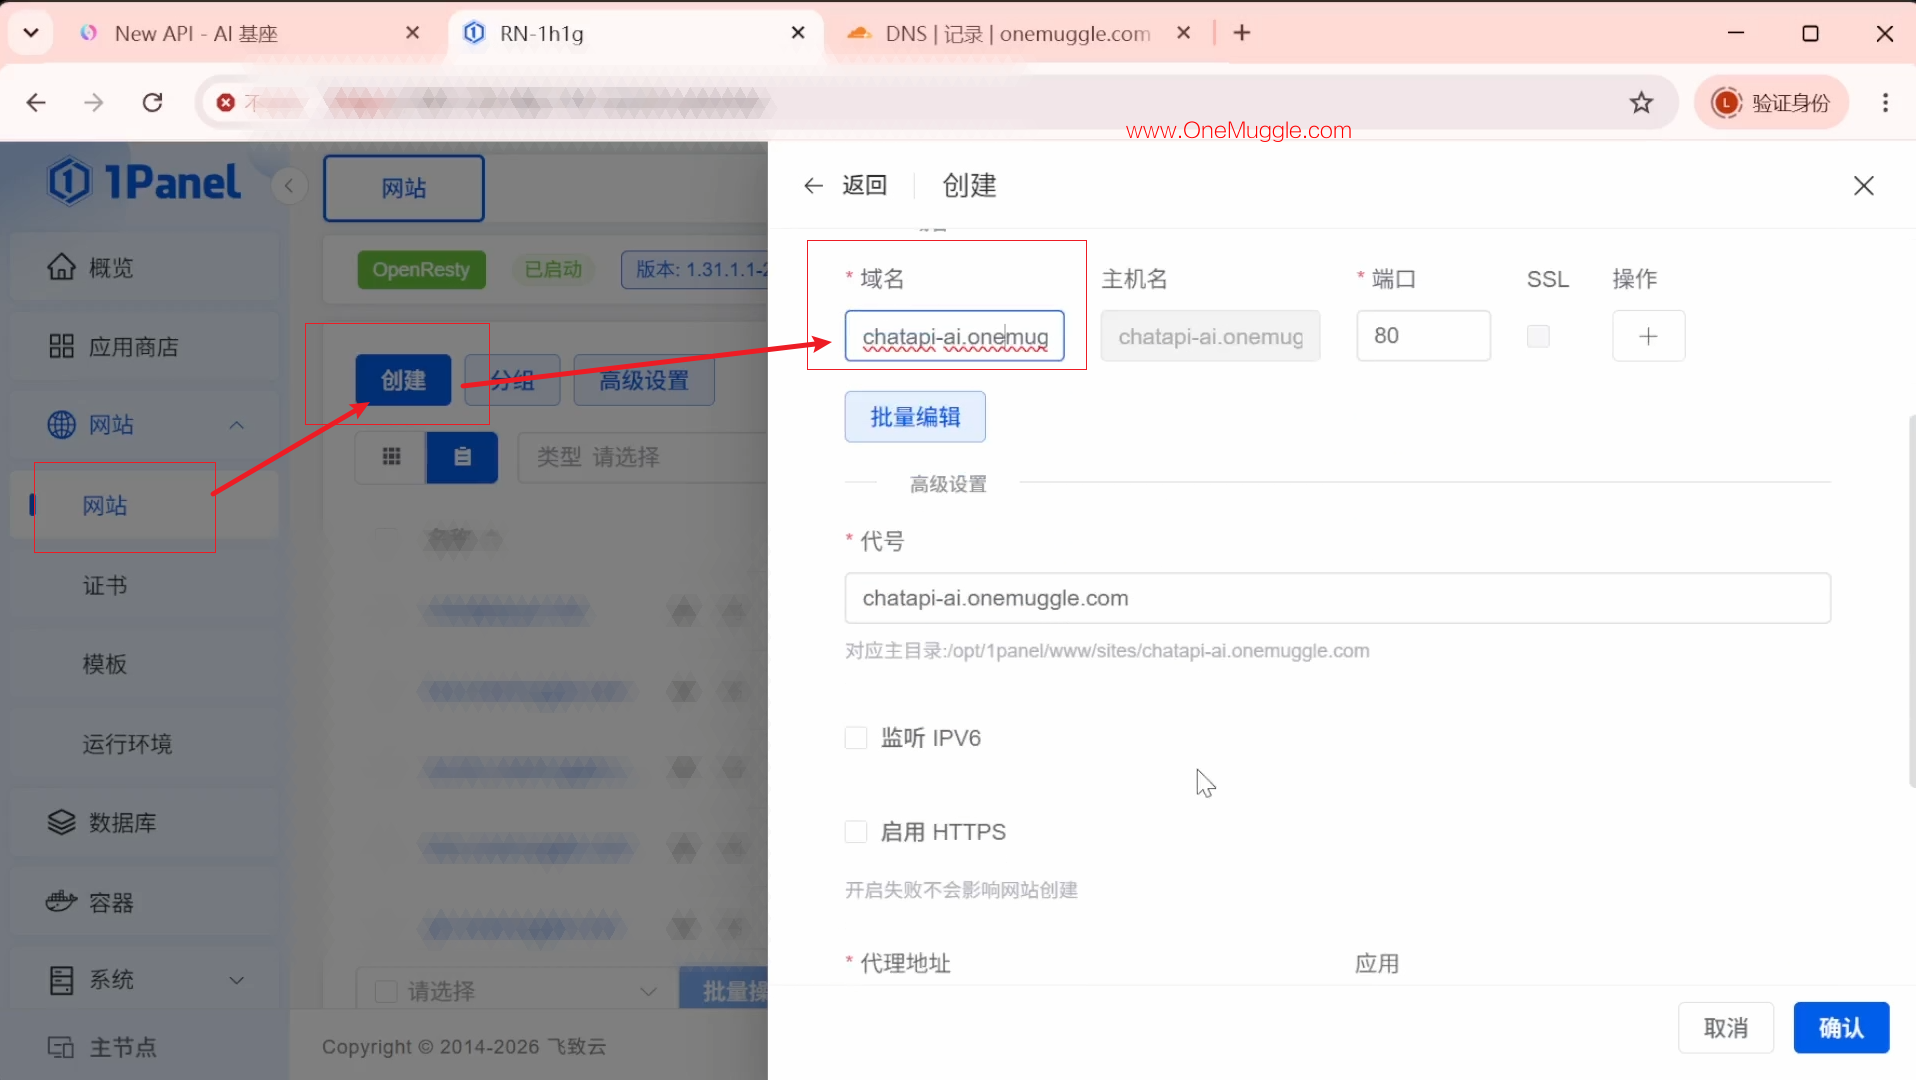Enable 监听 IPV6 checkbox
1916x1080 pixels.
coord(856,738)
